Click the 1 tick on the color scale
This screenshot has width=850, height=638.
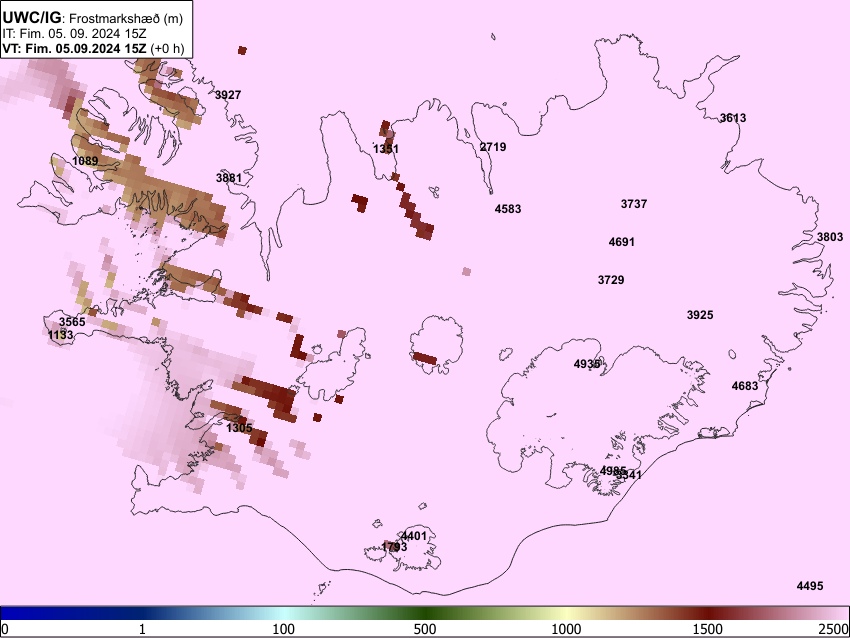coord(142,629)
